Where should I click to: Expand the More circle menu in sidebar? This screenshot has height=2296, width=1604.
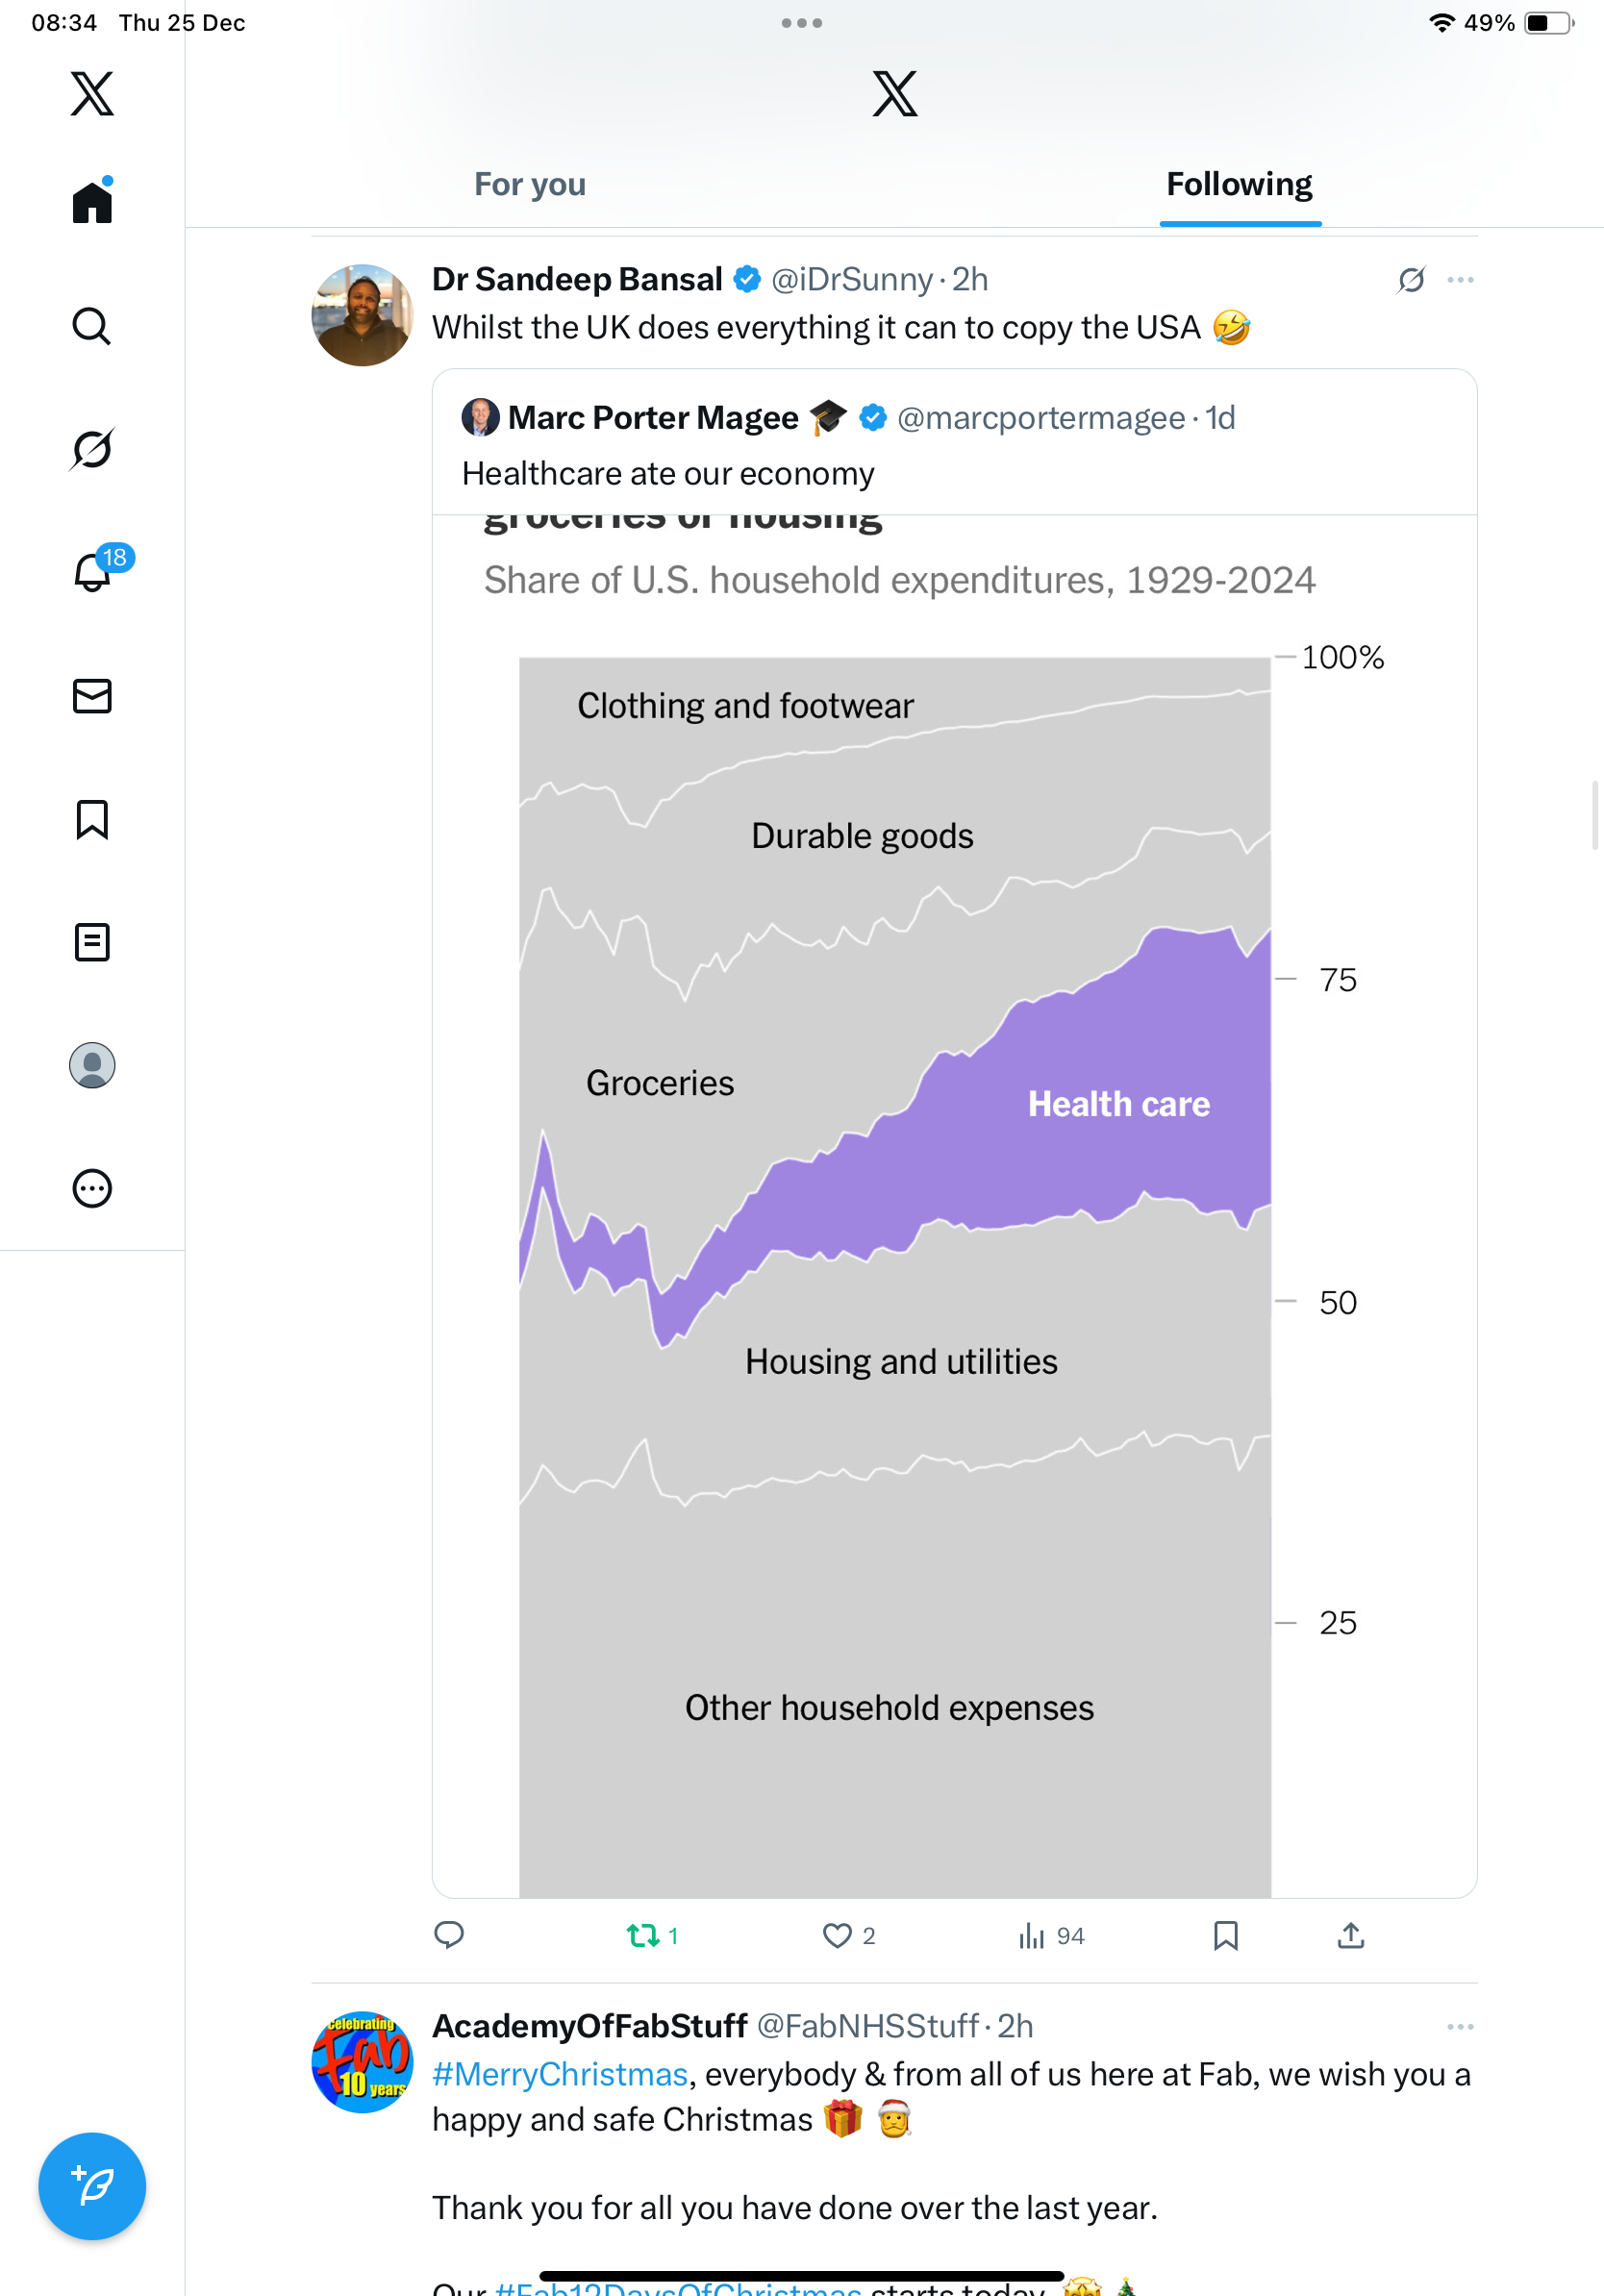92,1188
